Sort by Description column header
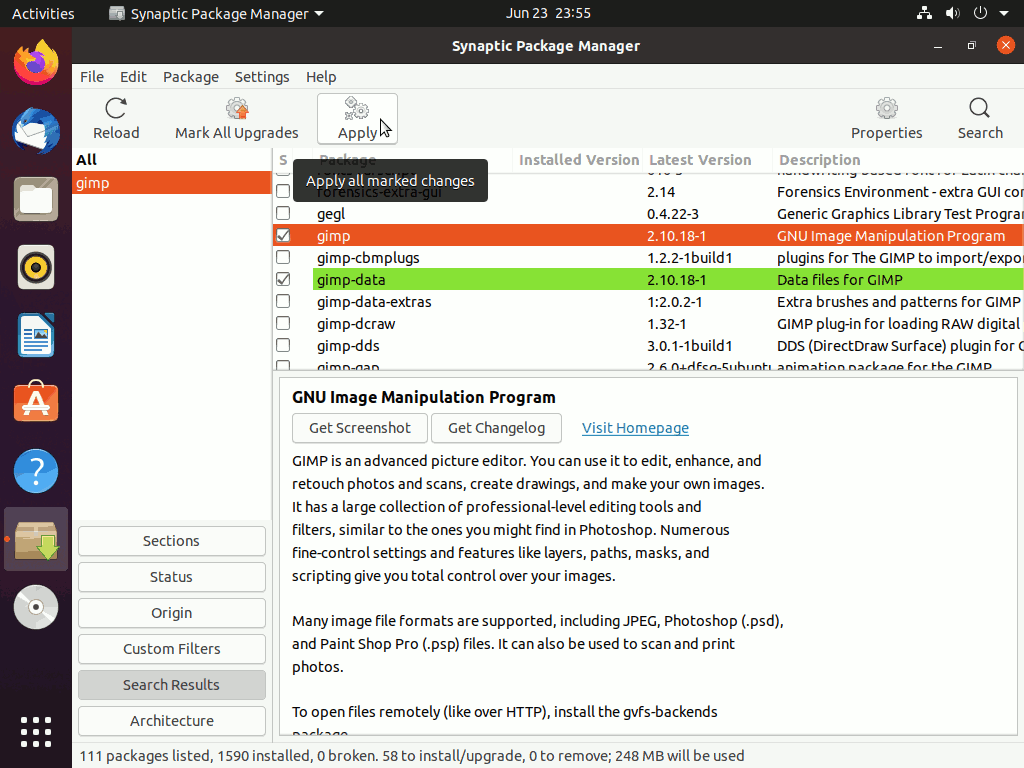This screenshot has height=768, width=1024. click(899, 160)
